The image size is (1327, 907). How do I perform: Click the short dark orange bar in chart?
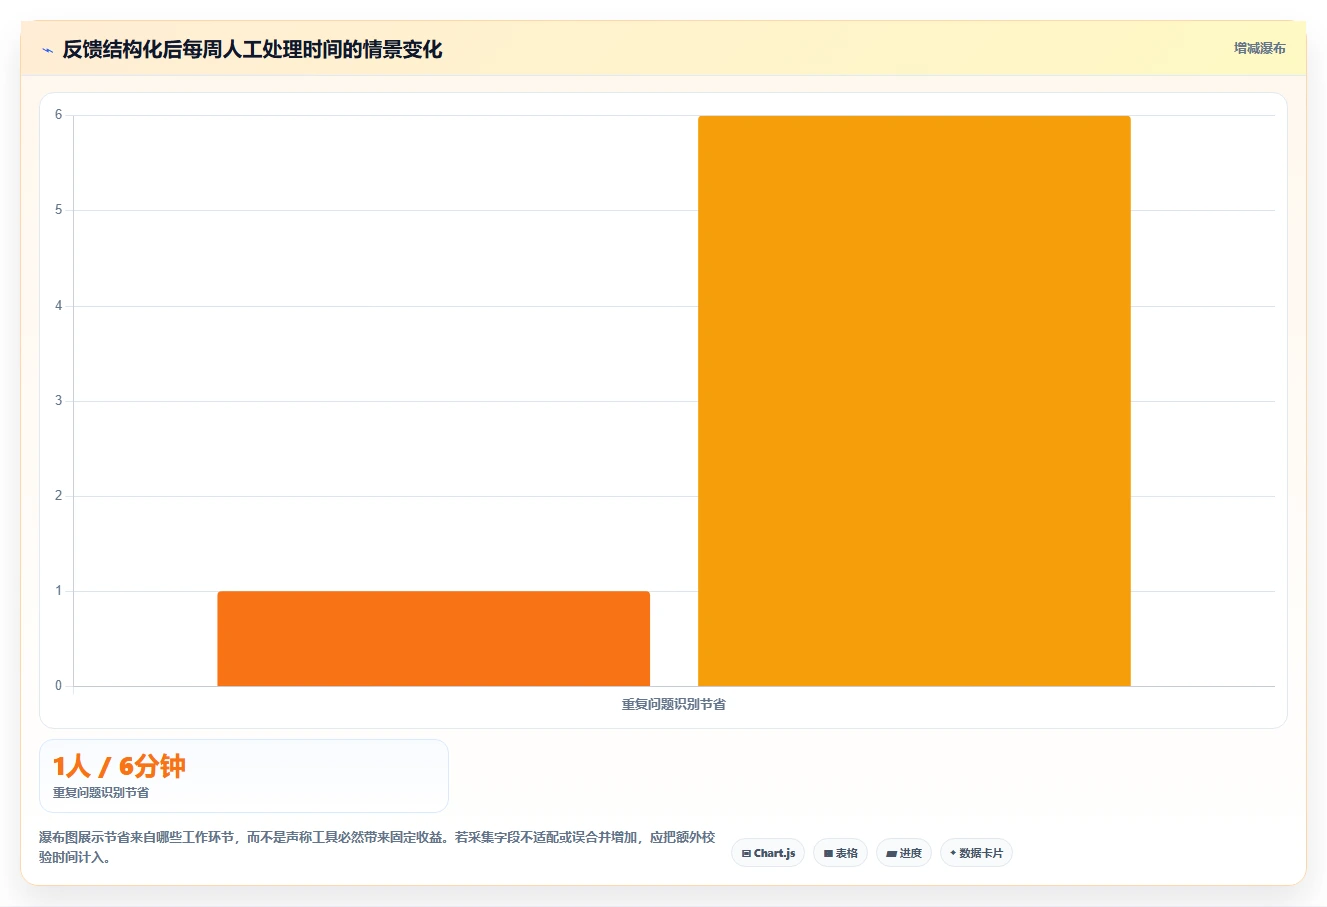pos(433,638)
